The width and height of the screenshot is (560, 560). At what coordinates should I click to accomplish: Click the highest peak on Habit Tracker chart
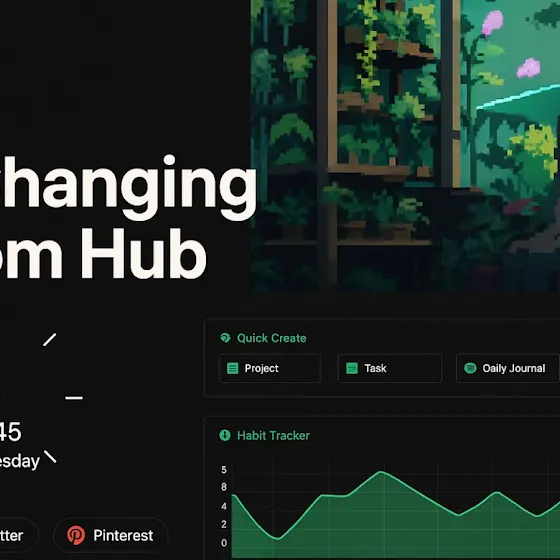coord(381,472)
